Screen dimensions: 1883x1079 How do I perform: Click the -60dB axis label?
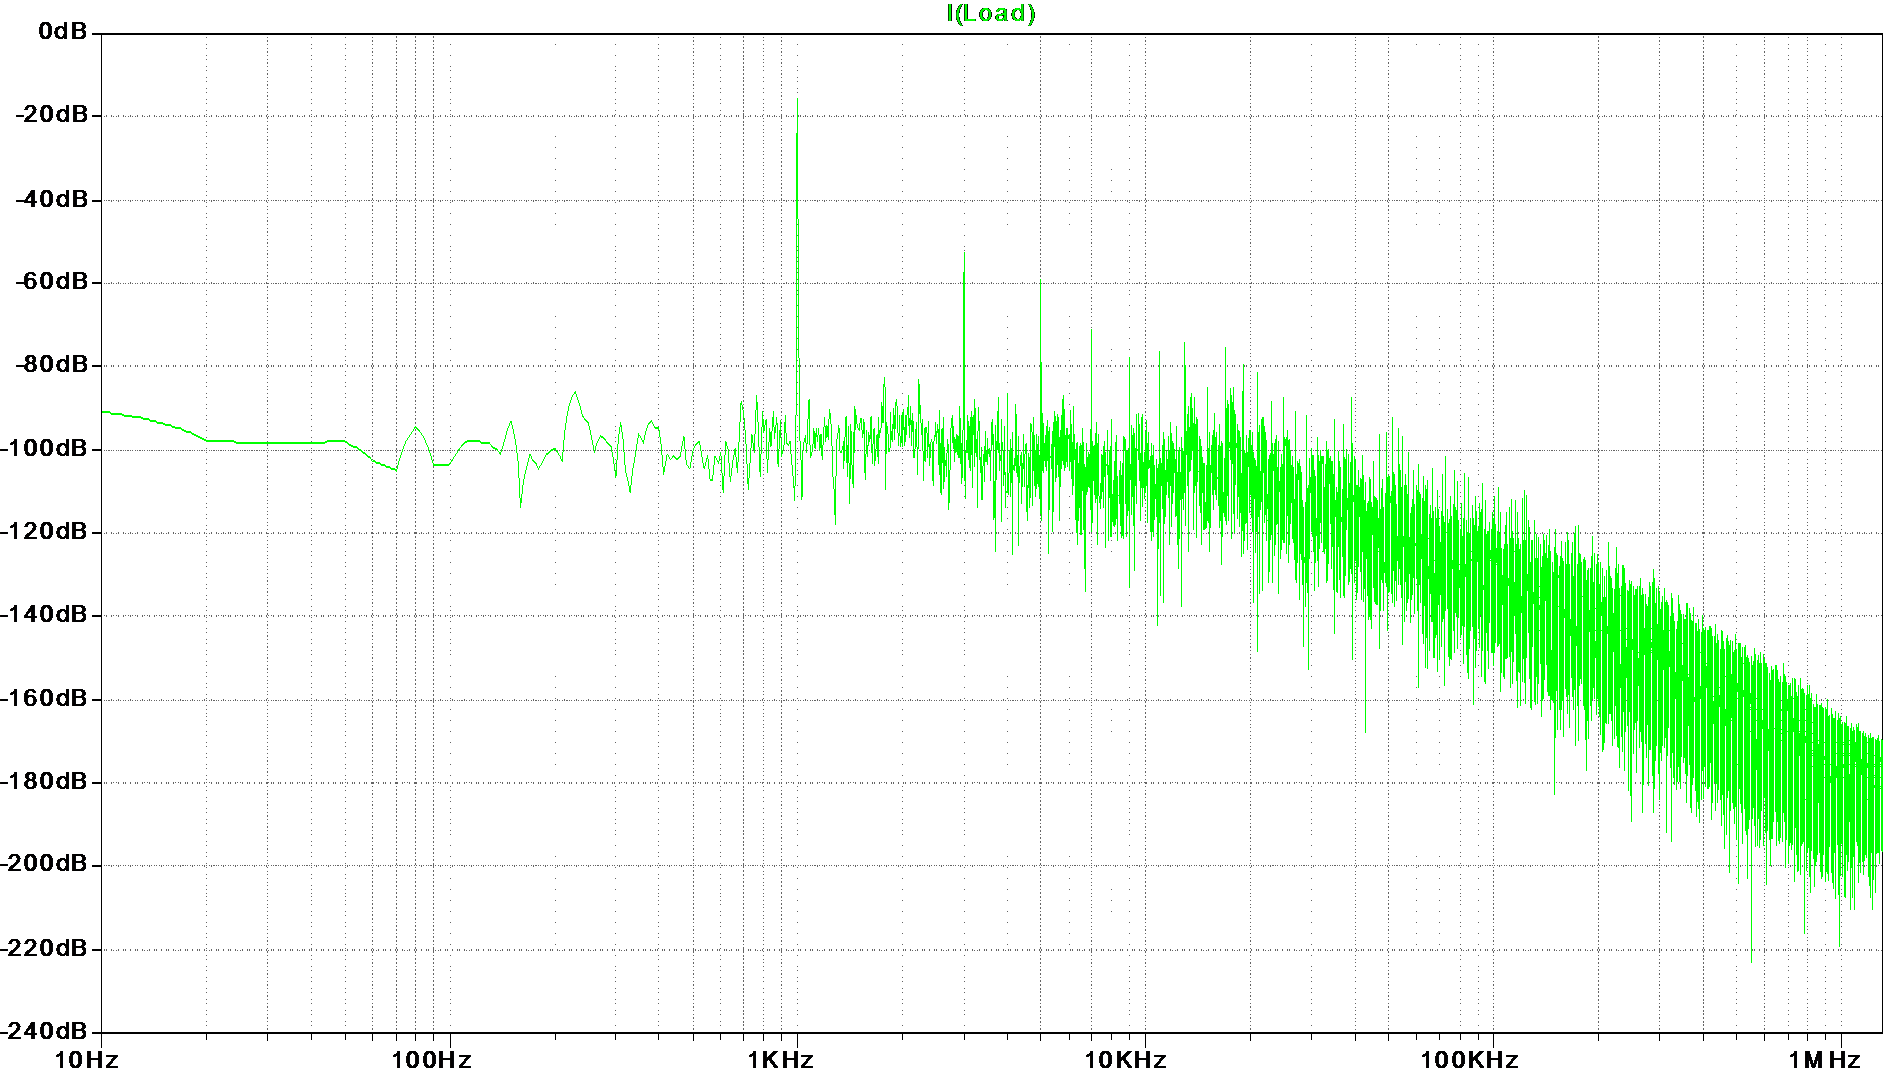click(52, 282)
